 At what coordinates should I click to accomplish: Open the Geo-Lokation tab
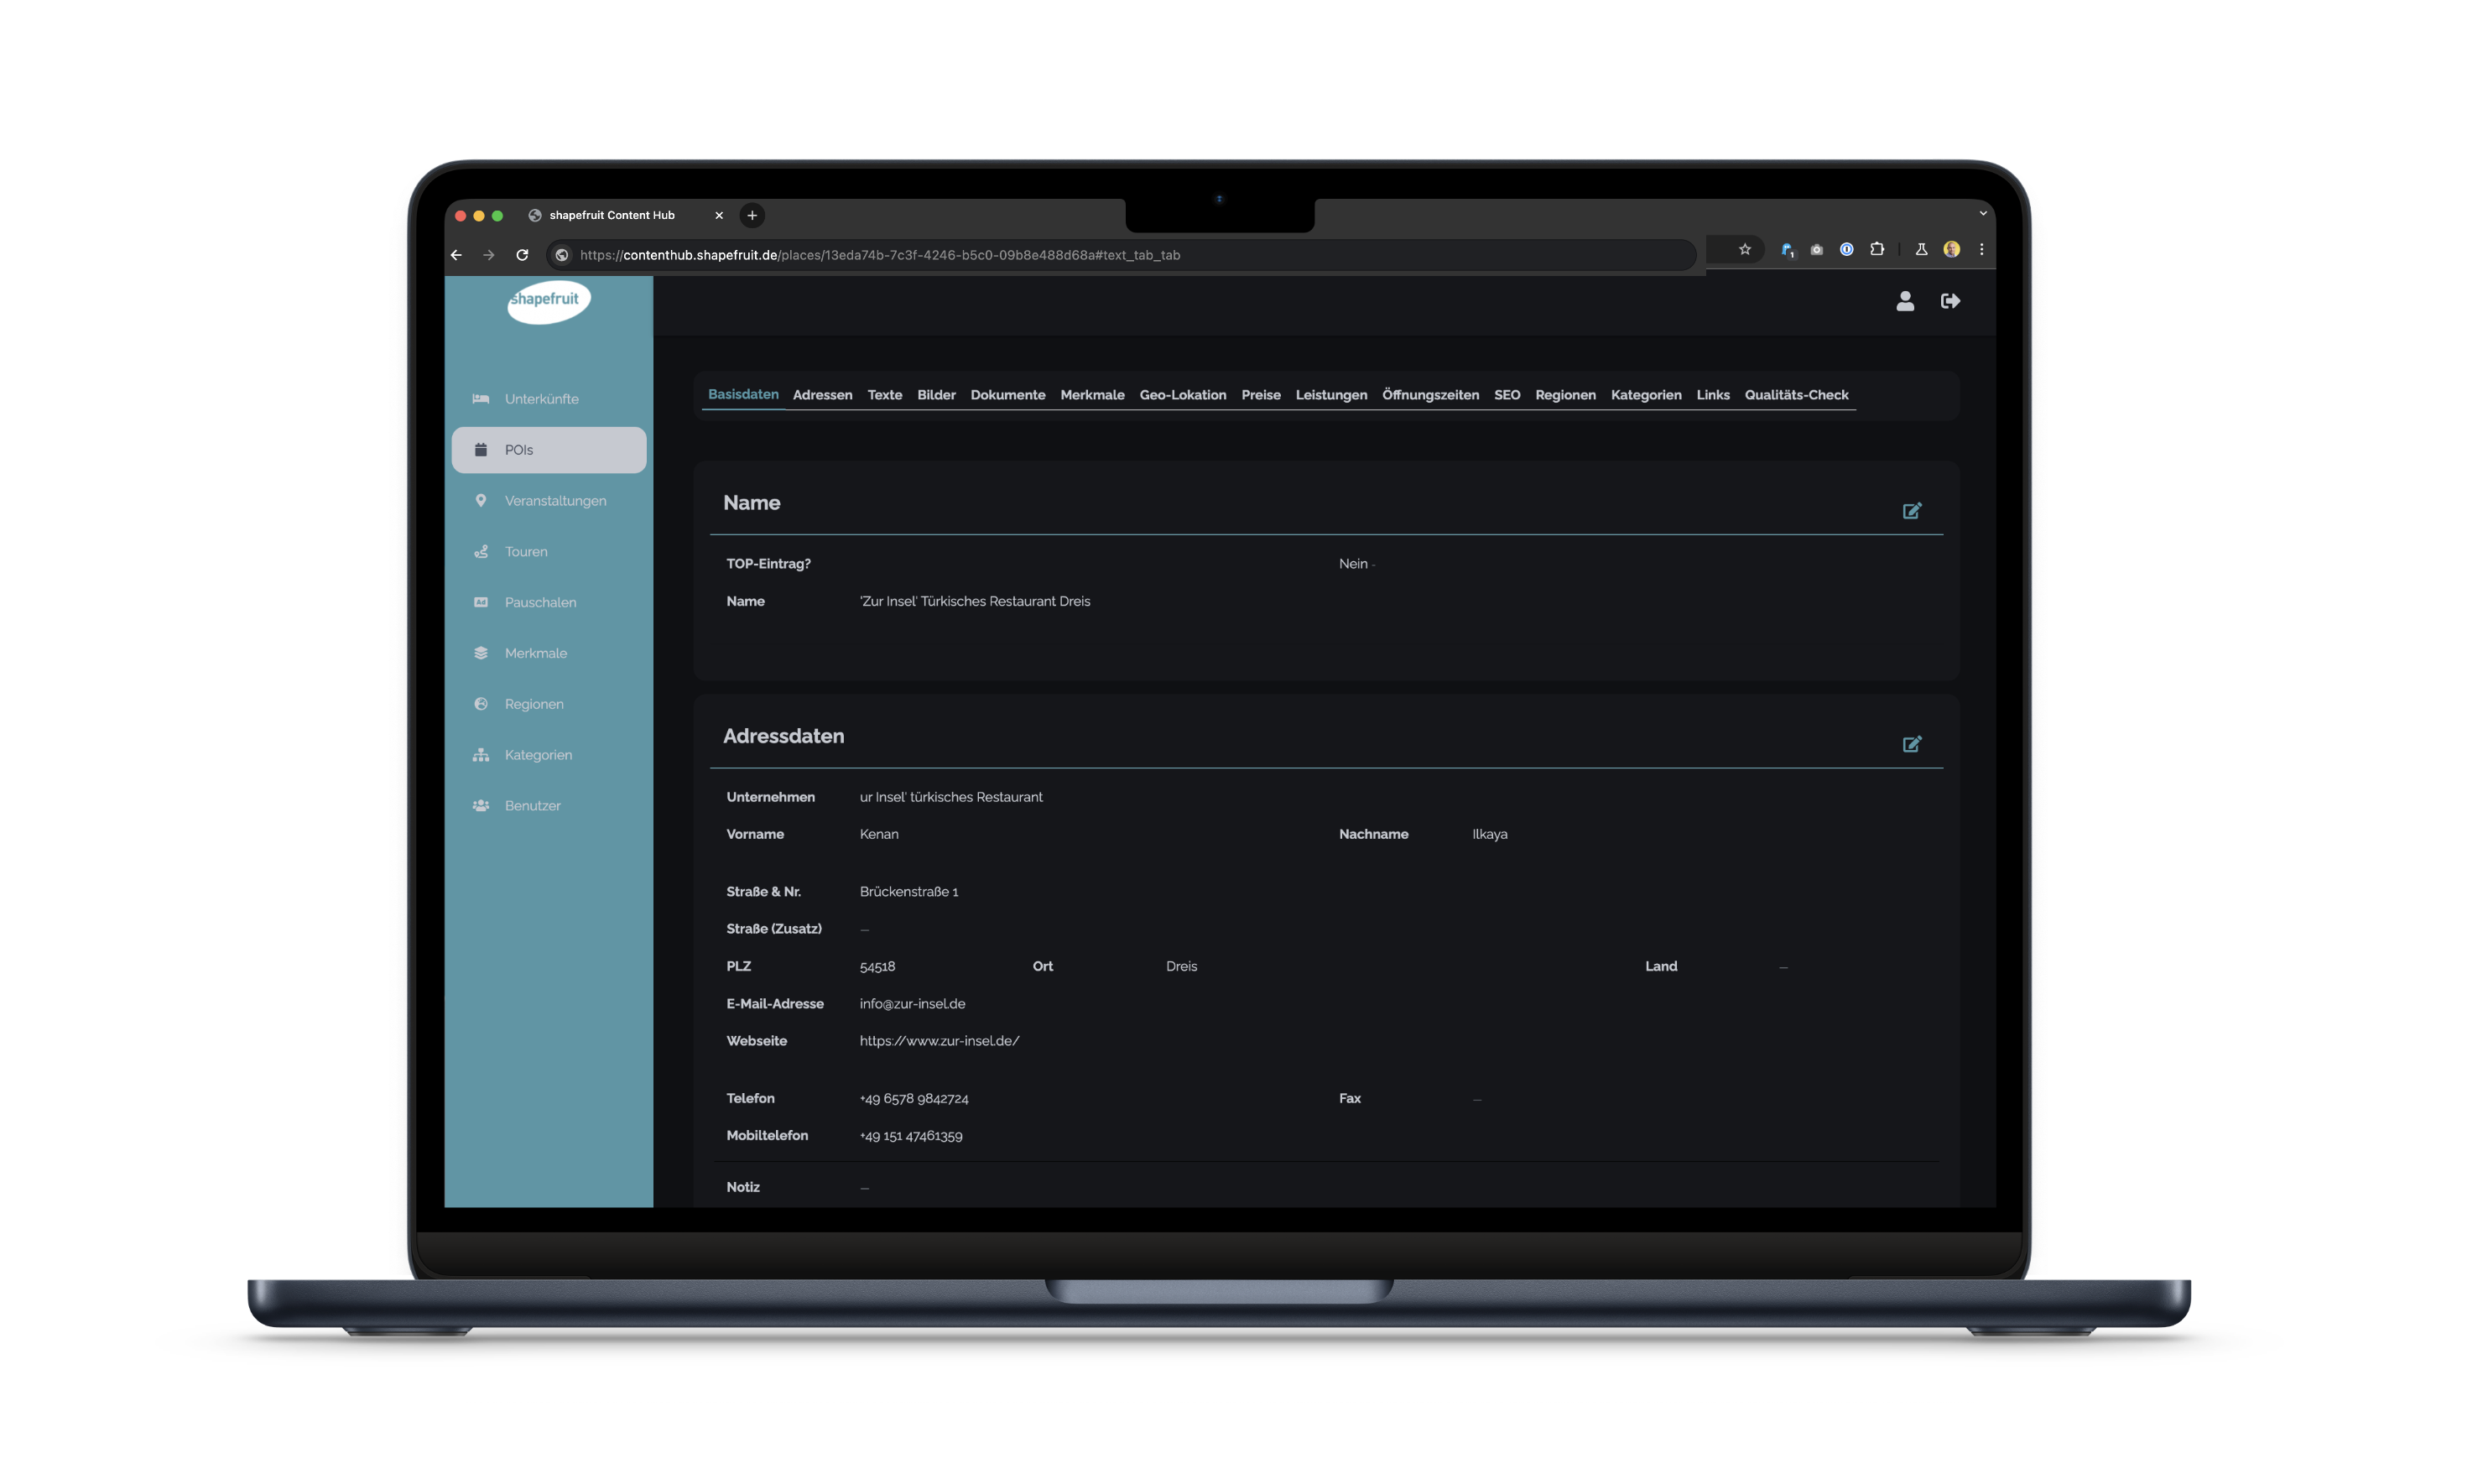[x=1182, y=395]
